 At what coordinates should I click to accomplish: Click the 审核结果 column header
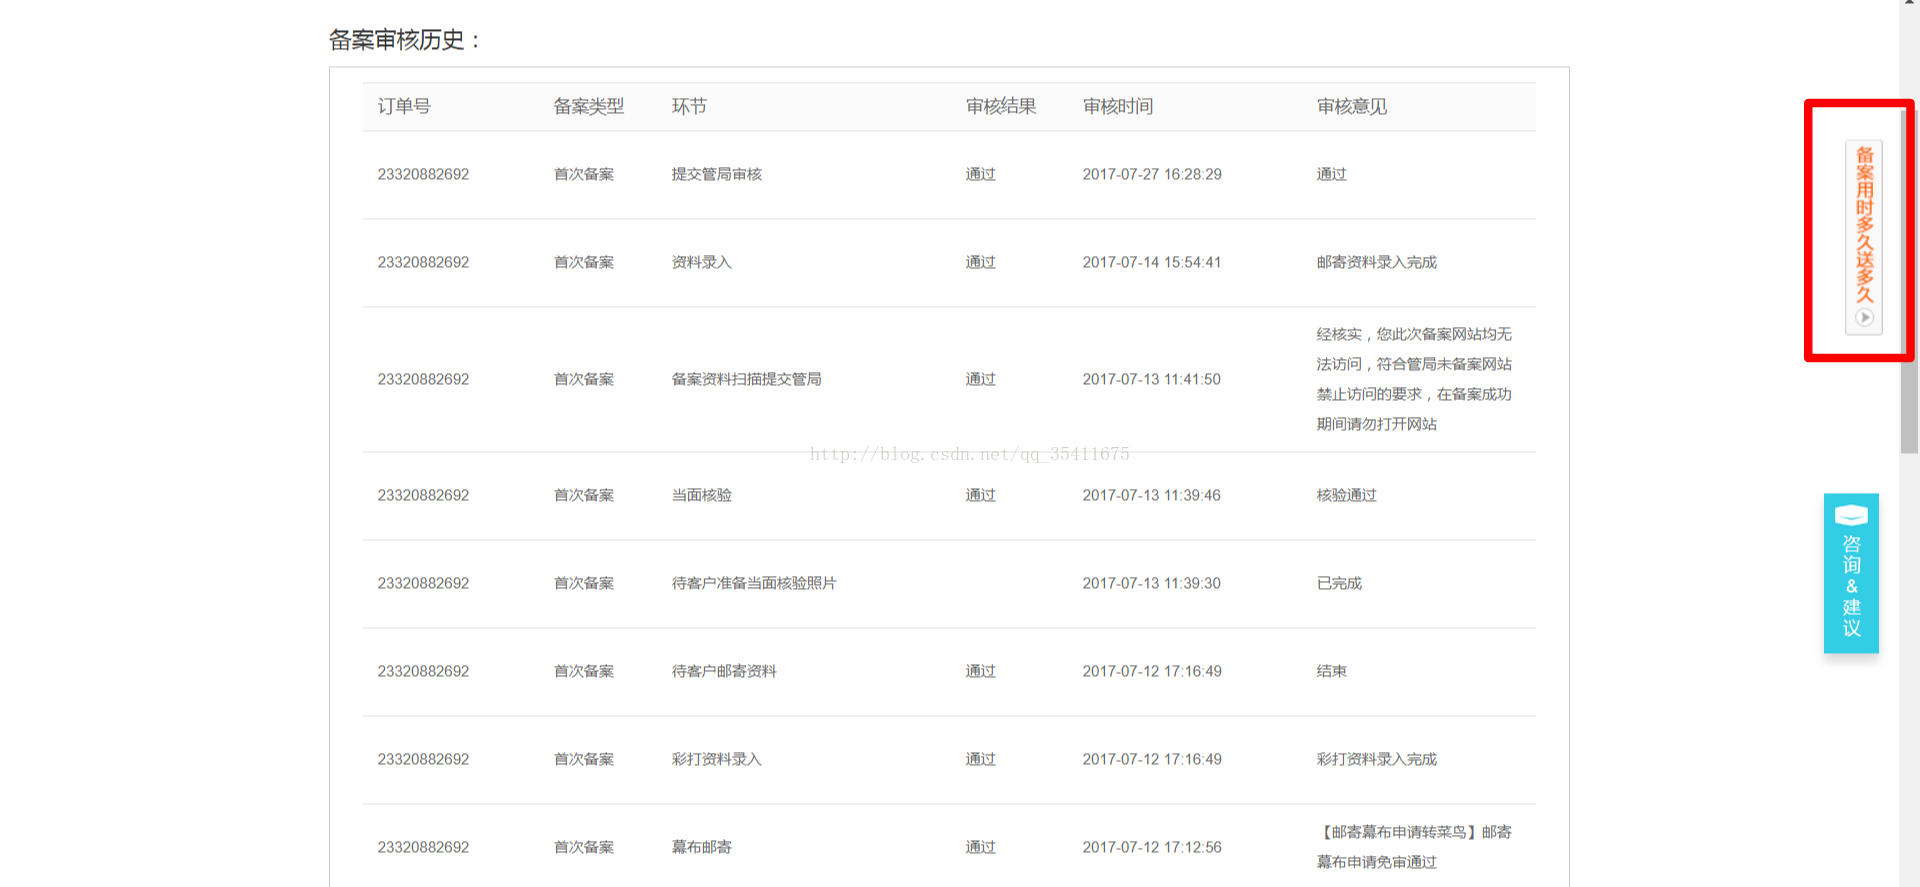(x=1001, y=106)
